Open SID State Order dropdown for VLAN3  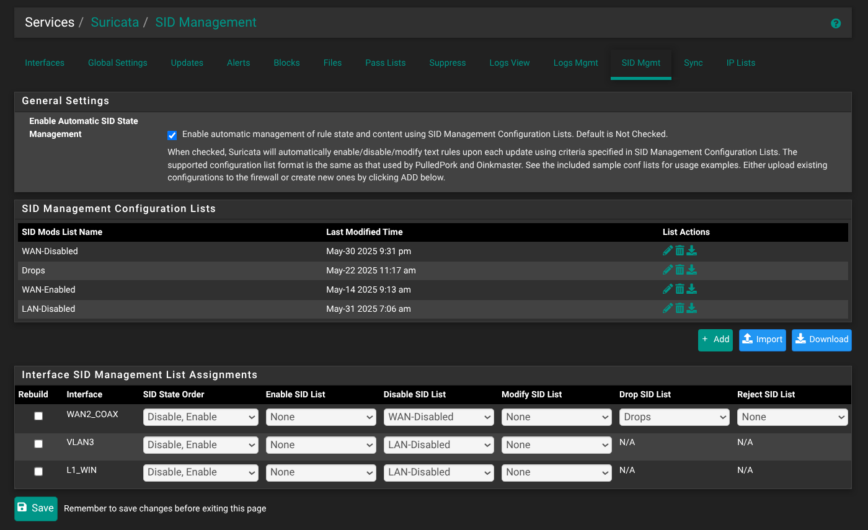200,445
